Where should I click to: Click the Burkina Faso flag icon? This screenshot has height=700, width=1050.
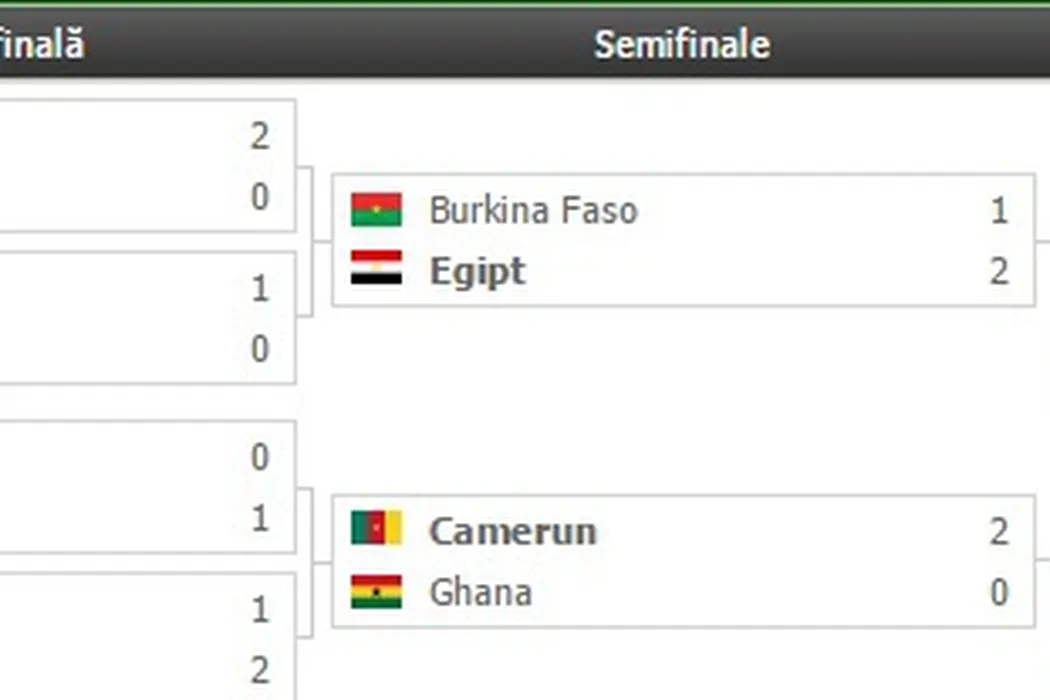tap(376, 210)
